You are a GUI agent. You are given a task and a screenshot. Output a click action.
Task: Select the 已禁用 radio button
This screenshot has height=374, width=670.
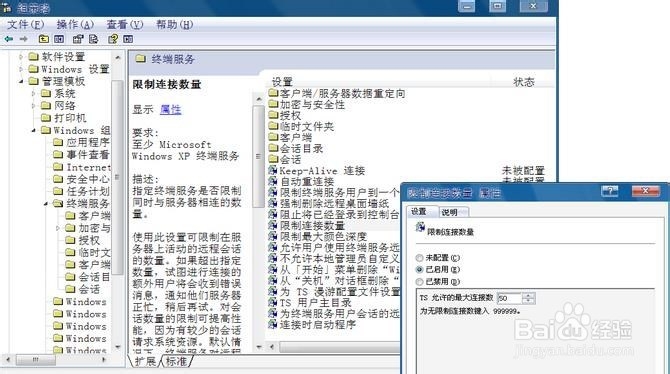pos(419,282)
